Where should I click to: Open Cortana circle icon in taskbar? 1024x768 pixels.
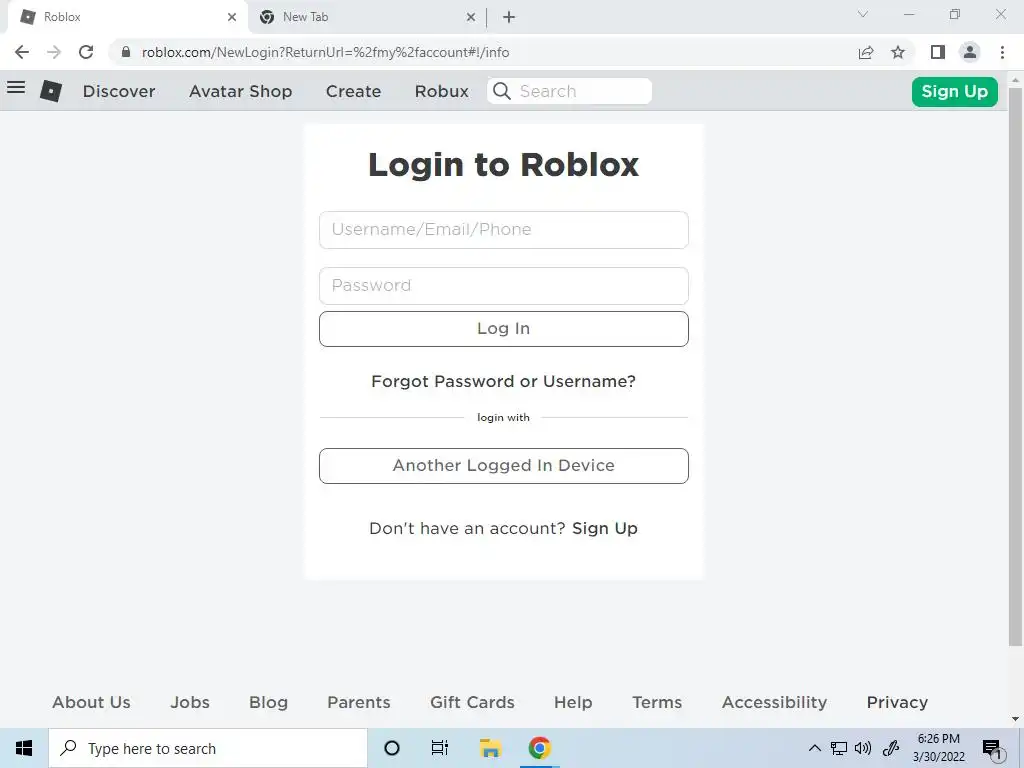click(x=392, y=748)
